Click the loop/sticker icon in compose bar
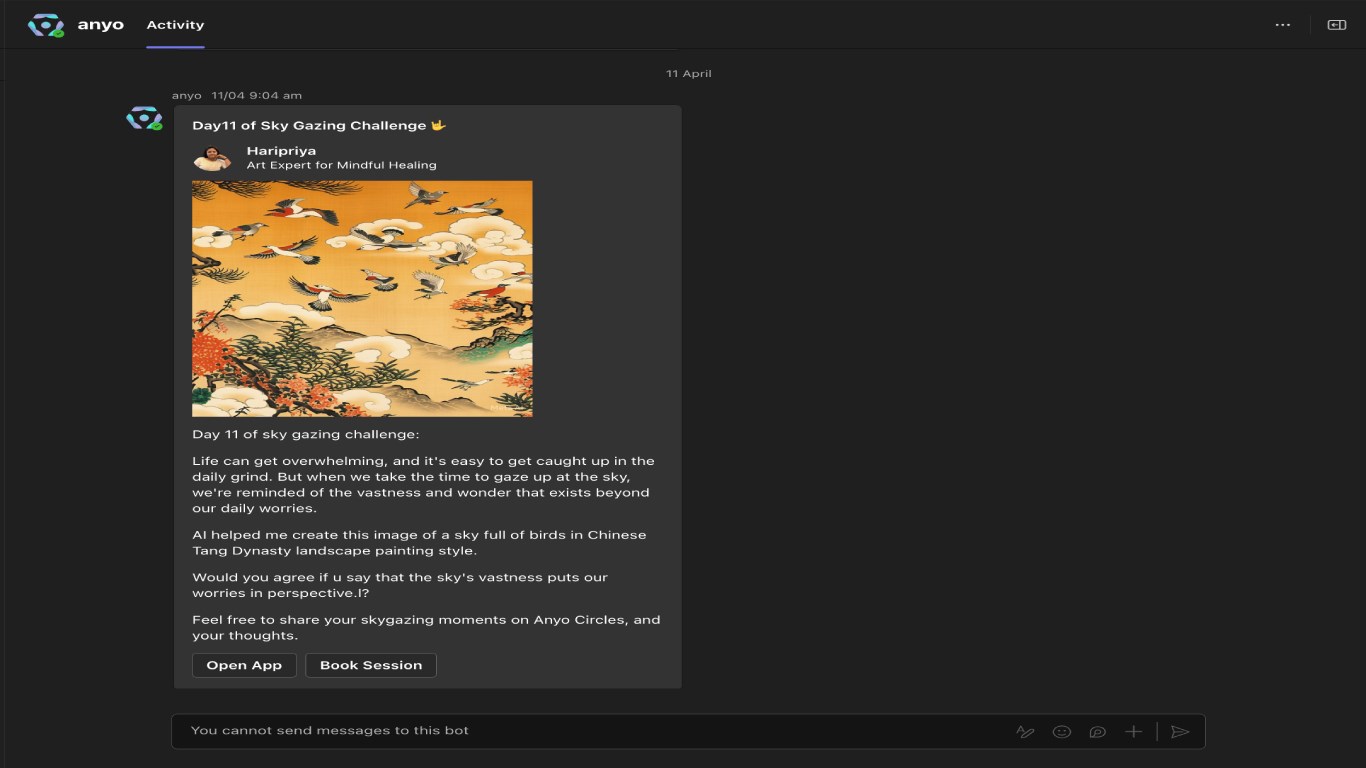 pos(1098,732)
